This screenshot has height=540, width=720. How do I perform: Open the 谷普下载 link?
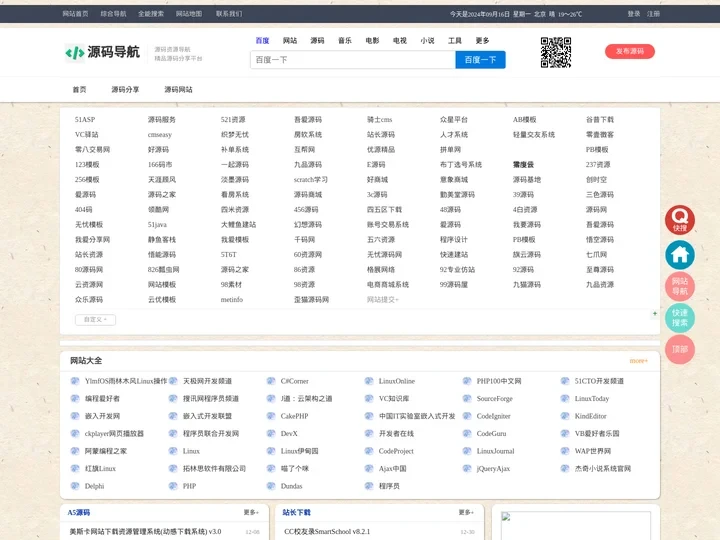pyautogui.click(x=600, y=119)
